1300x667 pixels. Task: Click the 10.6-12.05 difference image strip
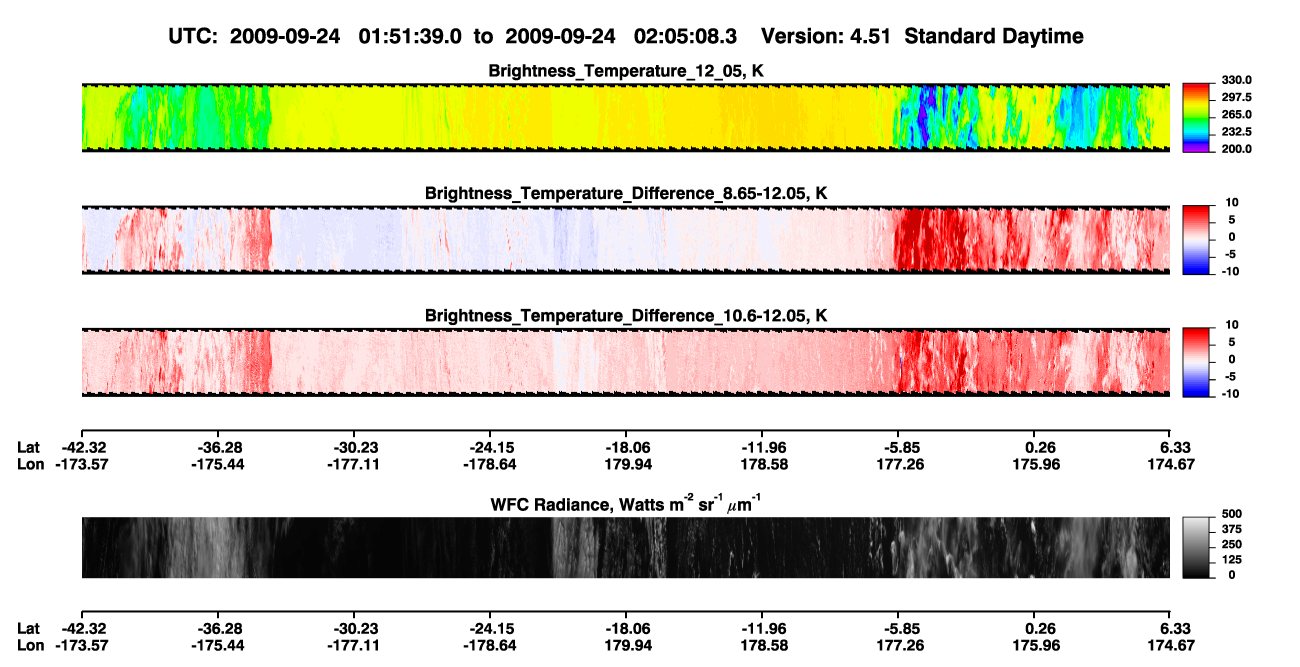[626, 361]
